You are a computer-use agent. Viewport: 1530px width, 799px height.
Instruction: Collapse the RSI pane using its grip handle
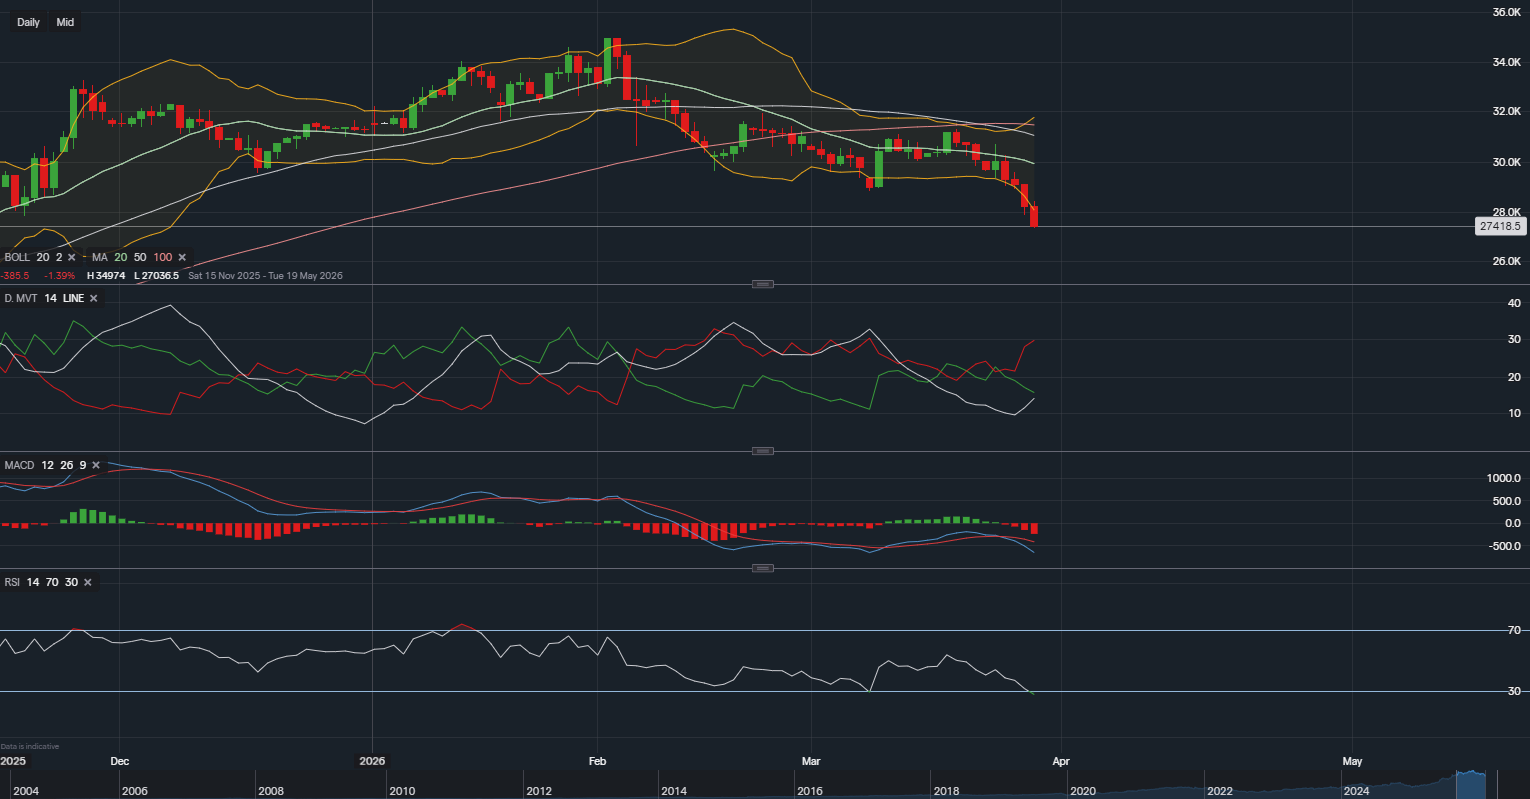762,568
